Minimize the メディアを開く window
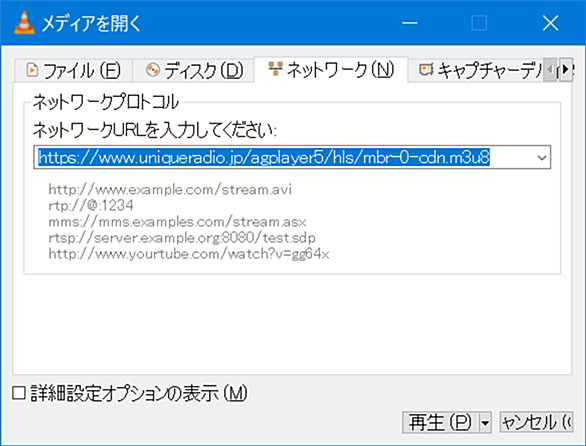Viewport: 586px width, 446px height. (410, 23)
